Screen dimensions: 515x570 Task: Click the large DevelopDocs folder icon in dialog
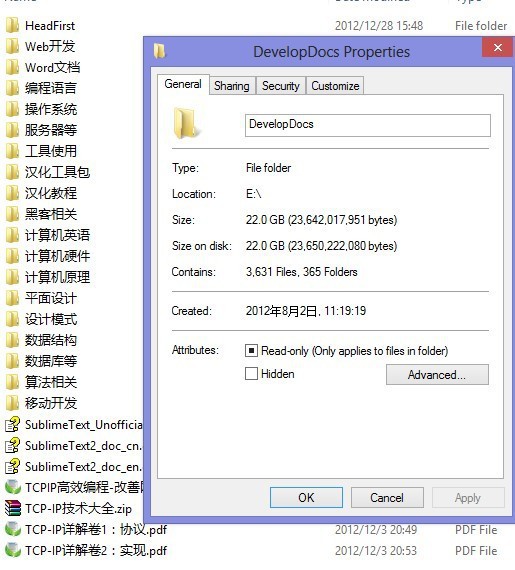186,124
